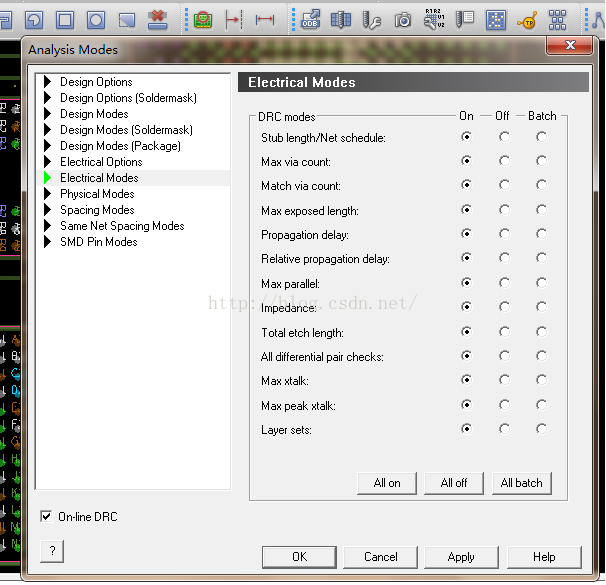Toggle the On-line DRC checkbox
Image resolution: width=606 pixels, height=585 pixels.
(46, 516)
